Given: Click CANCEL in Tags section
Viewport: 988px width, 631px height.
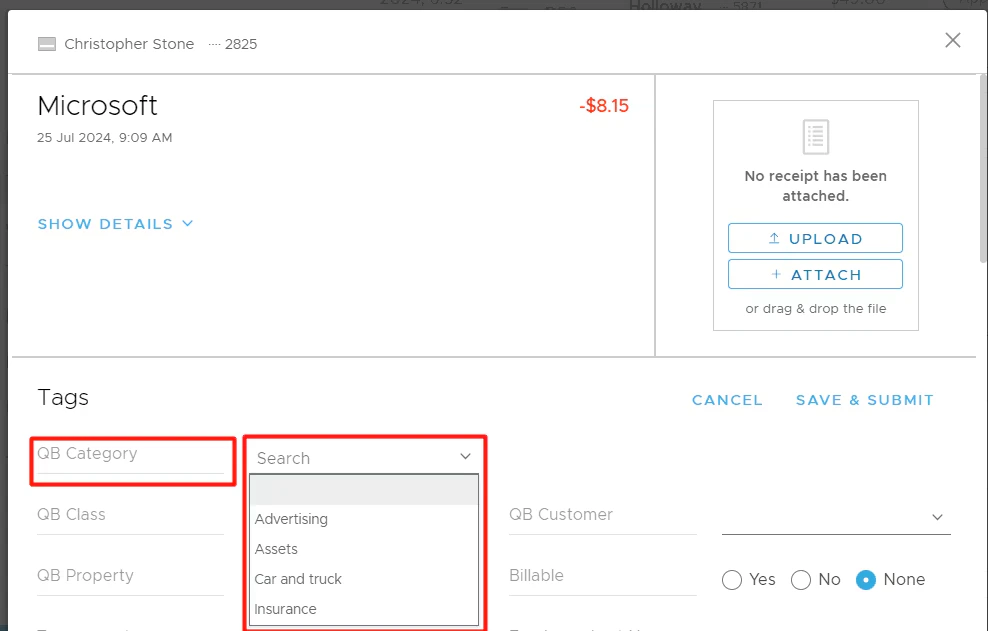Looking at the screenshot, I should 727,400.
